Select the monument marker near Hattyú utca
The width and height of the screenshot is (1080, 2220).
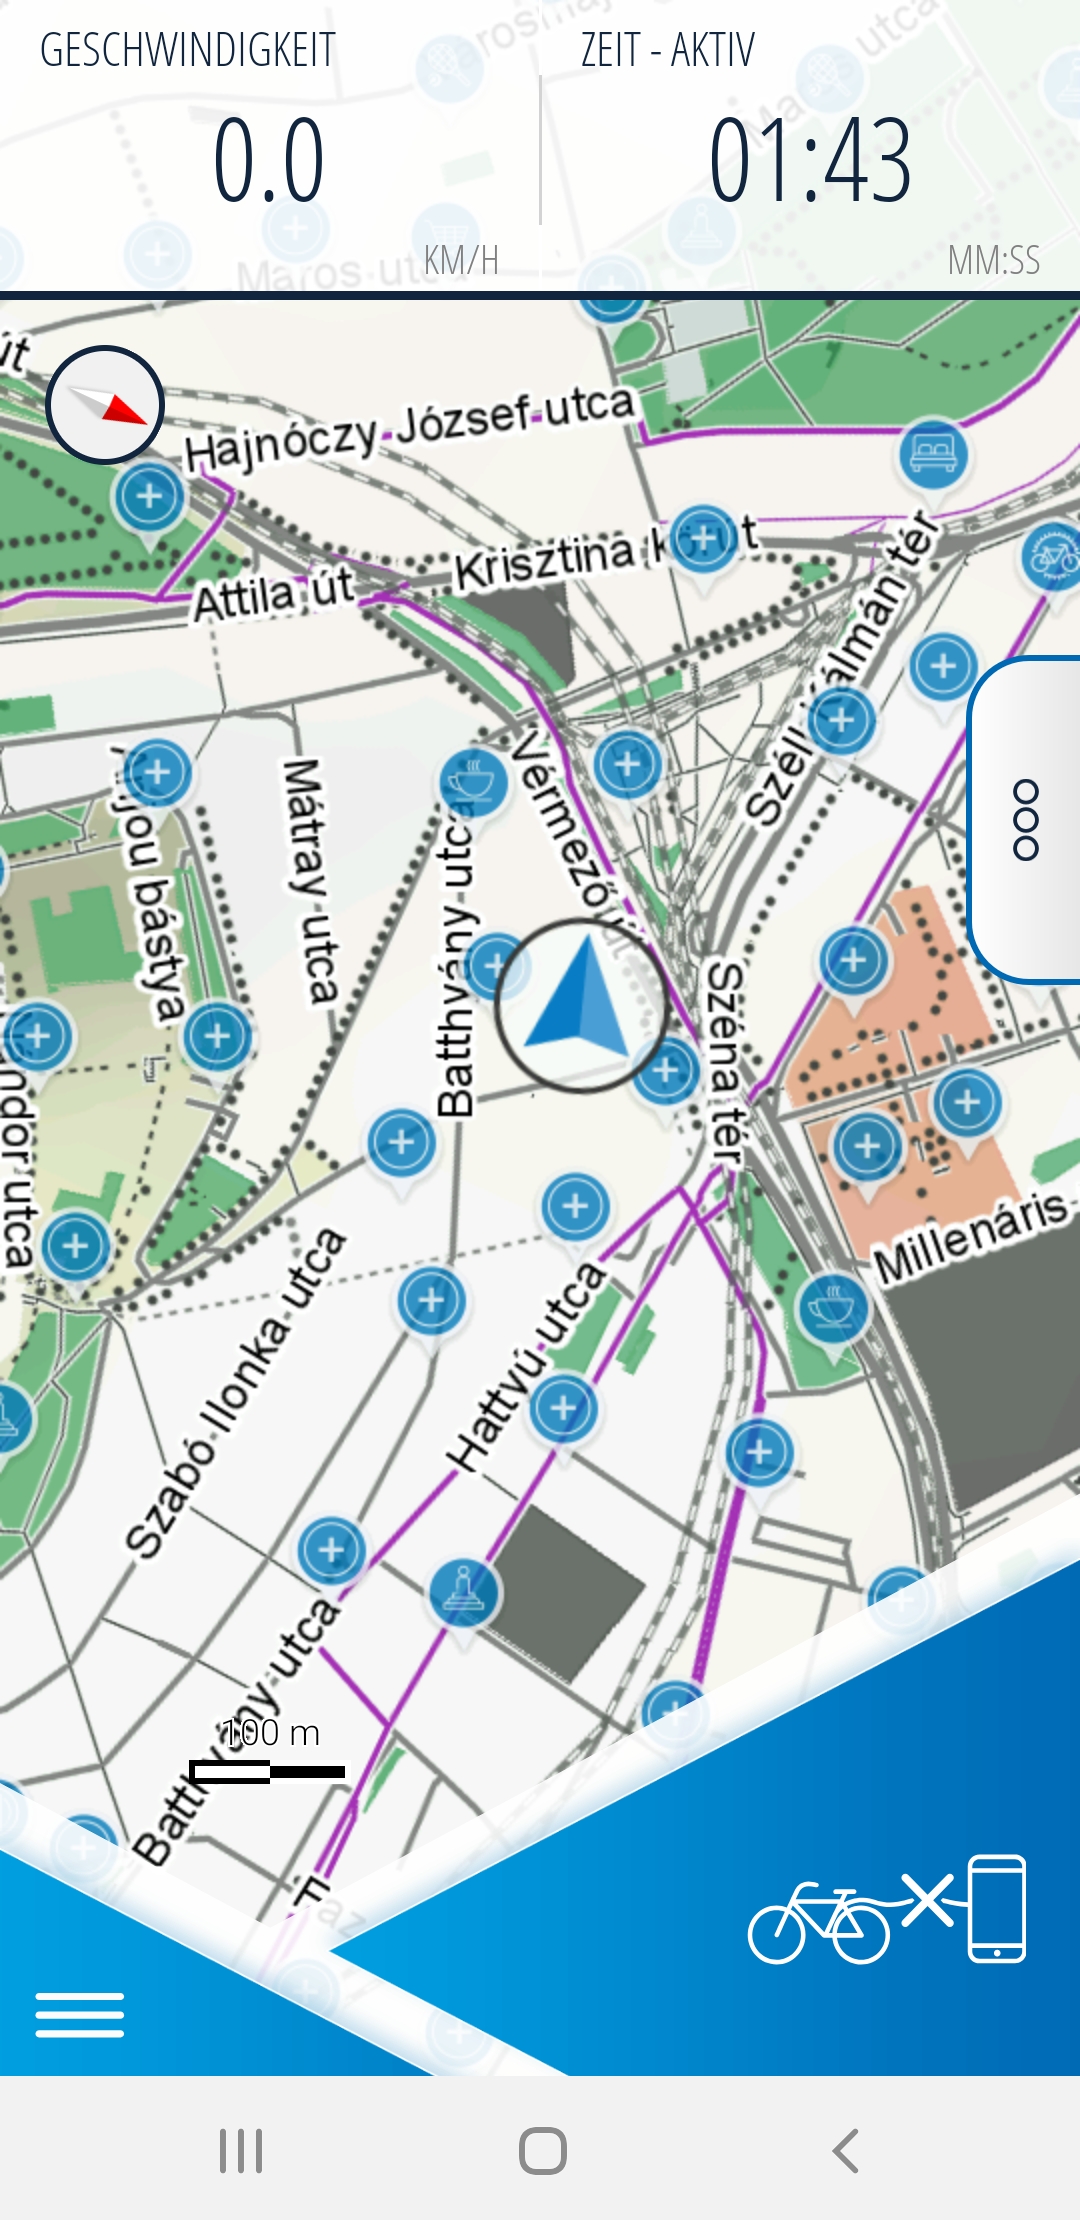463,1592
